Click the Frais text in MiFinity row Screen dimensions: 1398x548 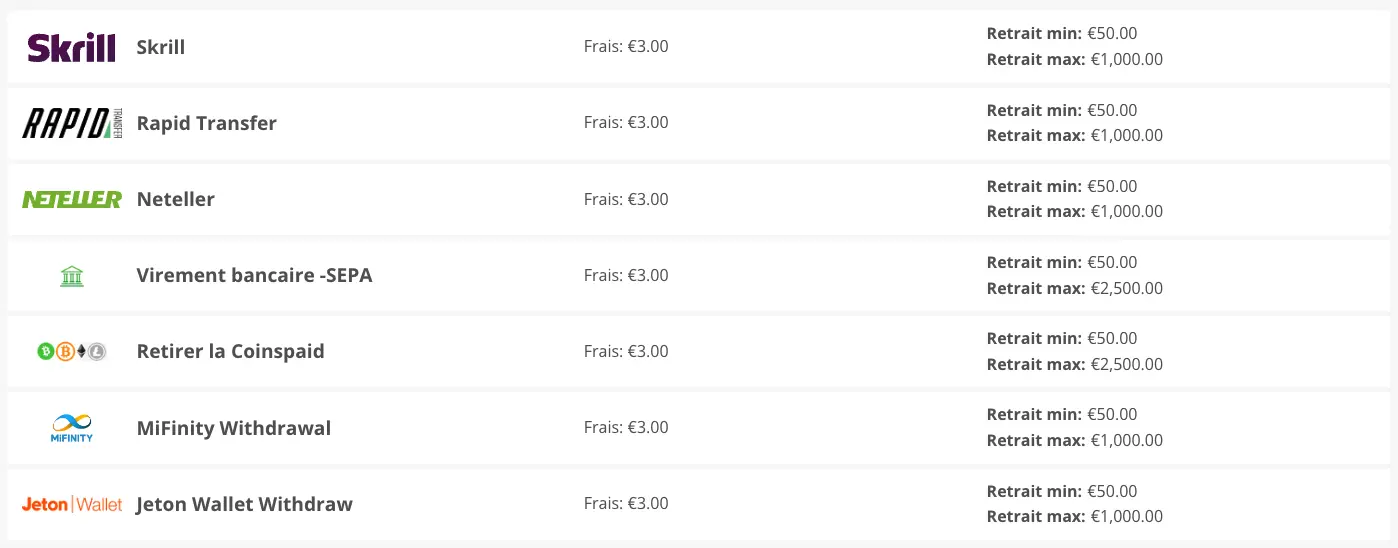point(626,427)
